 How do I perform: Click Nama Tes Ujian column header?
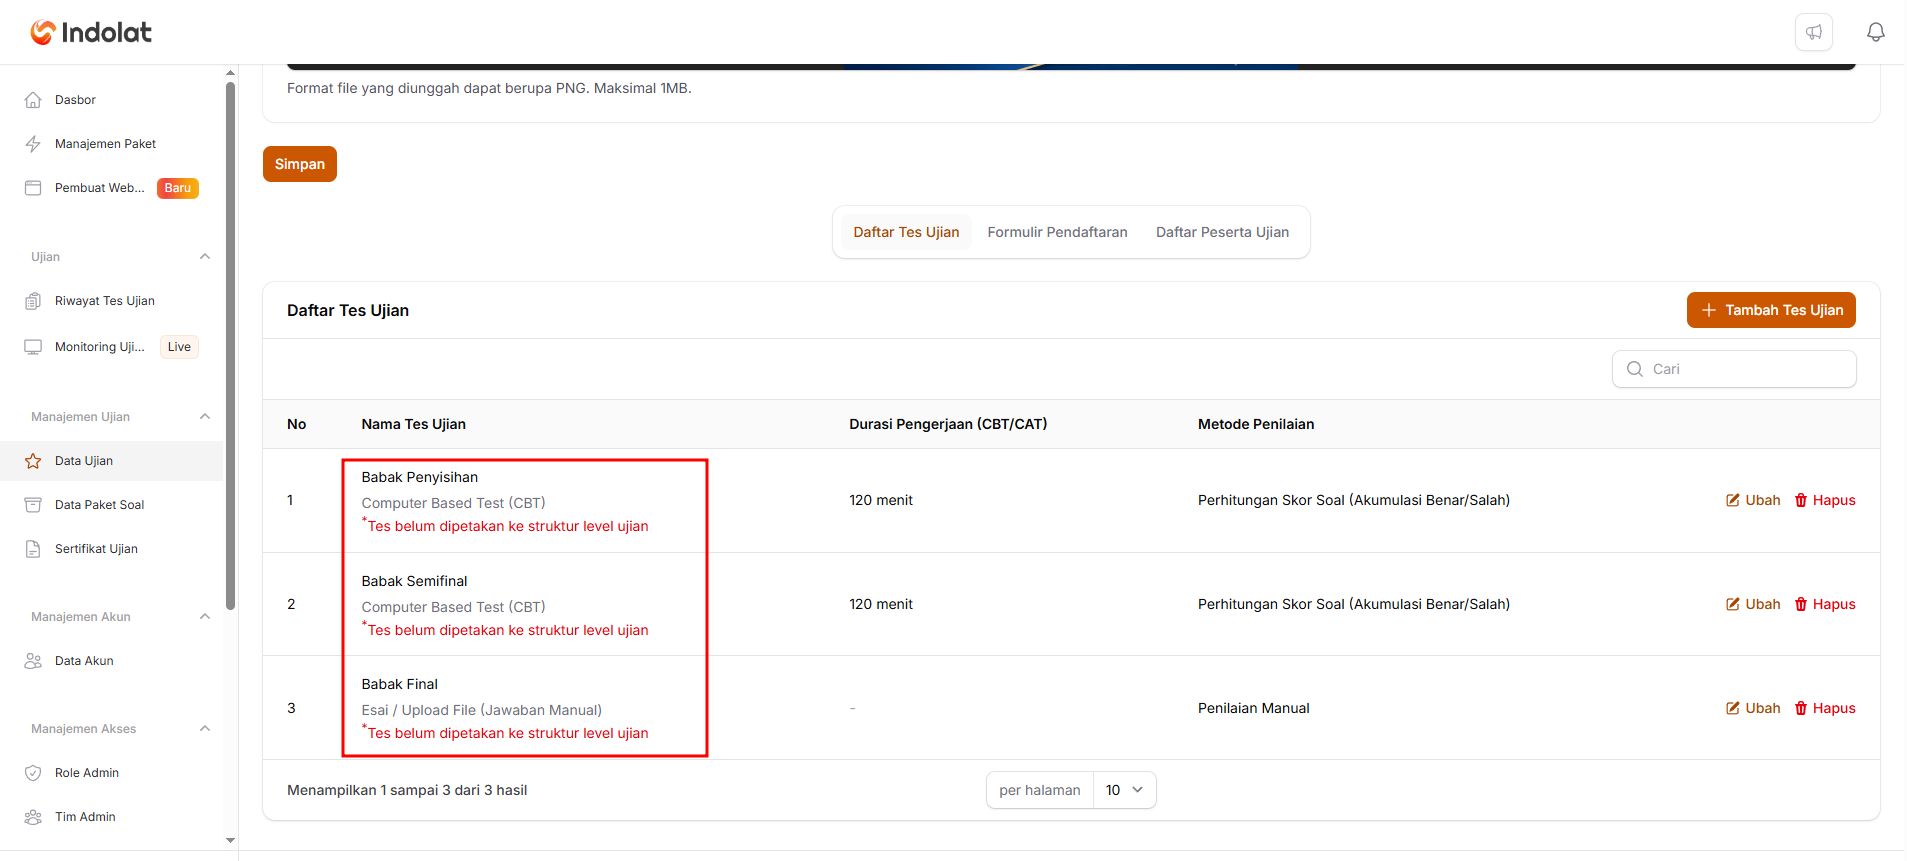[414, 424]
